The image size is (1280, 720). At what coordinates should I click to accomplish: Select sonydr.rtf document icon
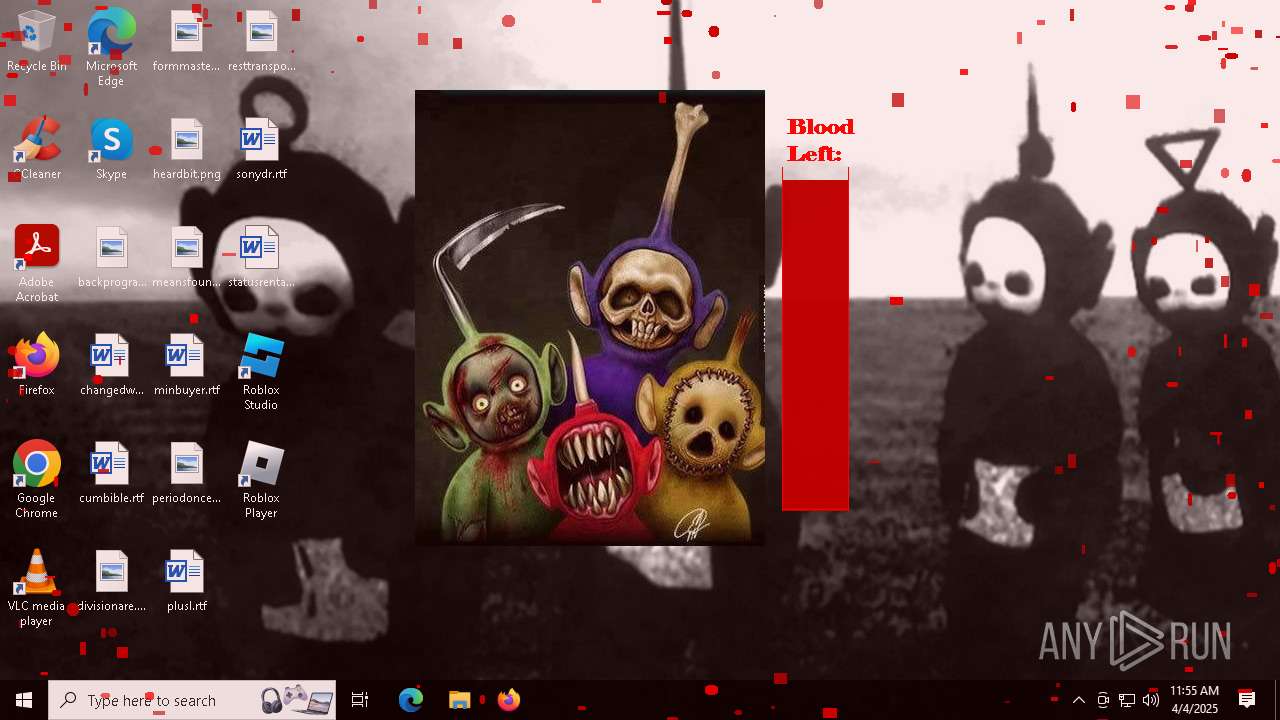(x=261, y=149)
